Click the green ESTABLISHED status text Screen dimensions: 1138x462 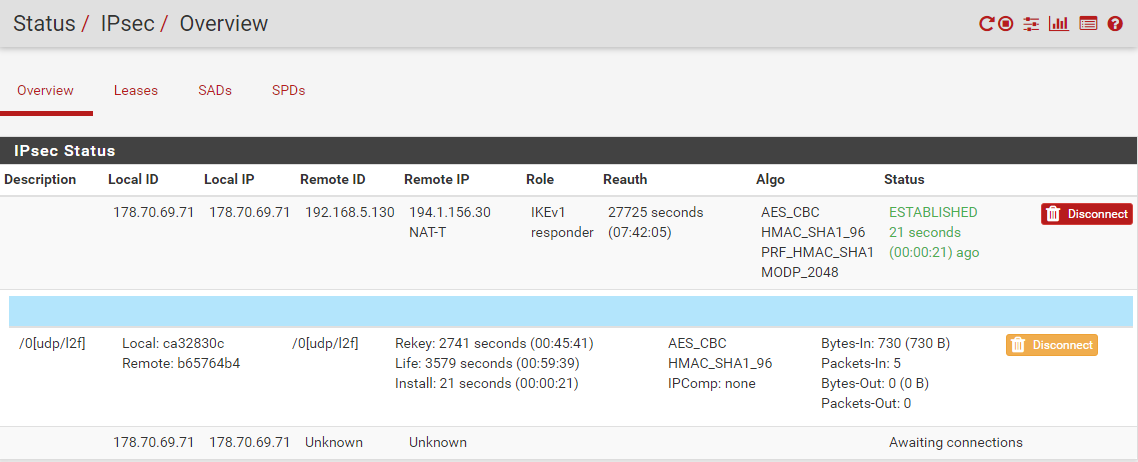tap(933, 212)
